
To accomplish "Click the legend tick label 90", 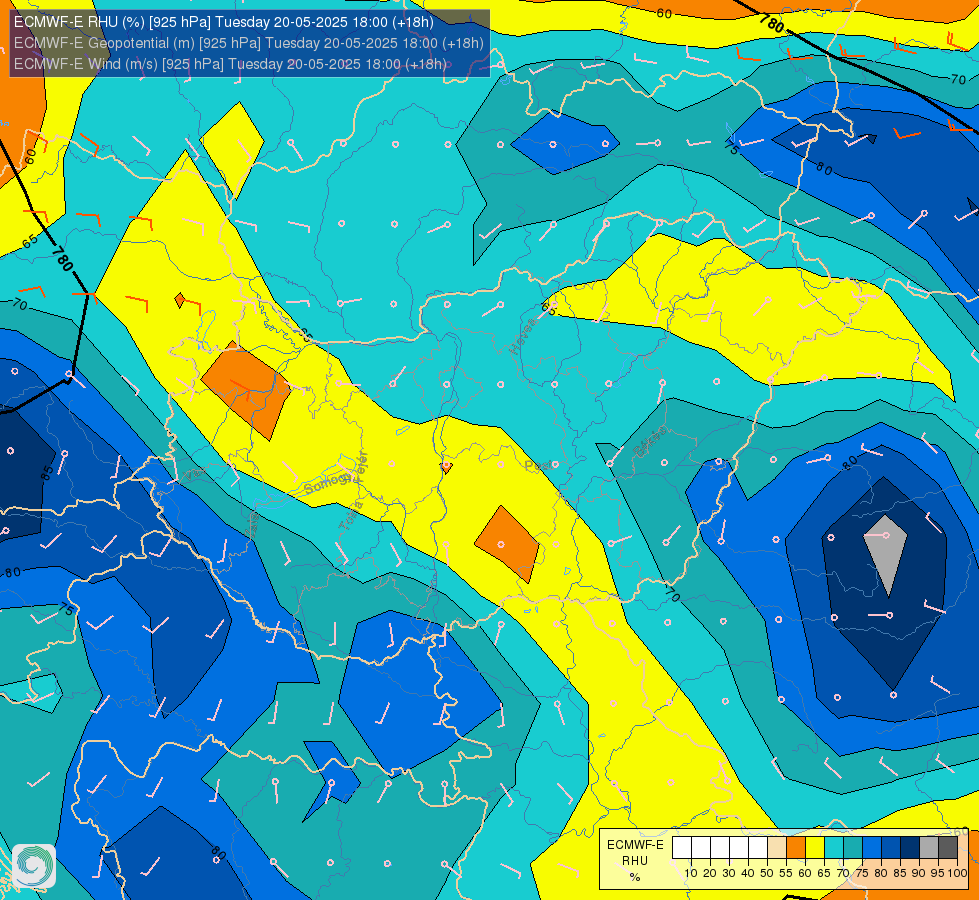I will [x=920, y=873].
